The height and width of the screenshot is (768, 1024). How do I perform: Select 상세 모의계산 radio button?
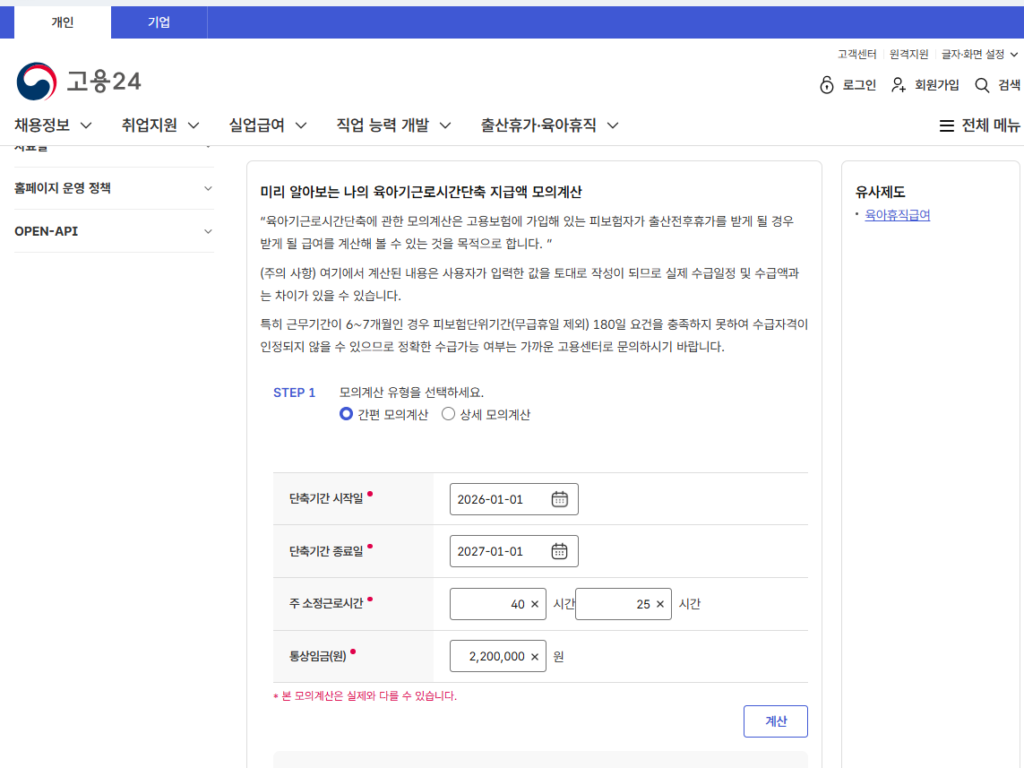[448, 414]
